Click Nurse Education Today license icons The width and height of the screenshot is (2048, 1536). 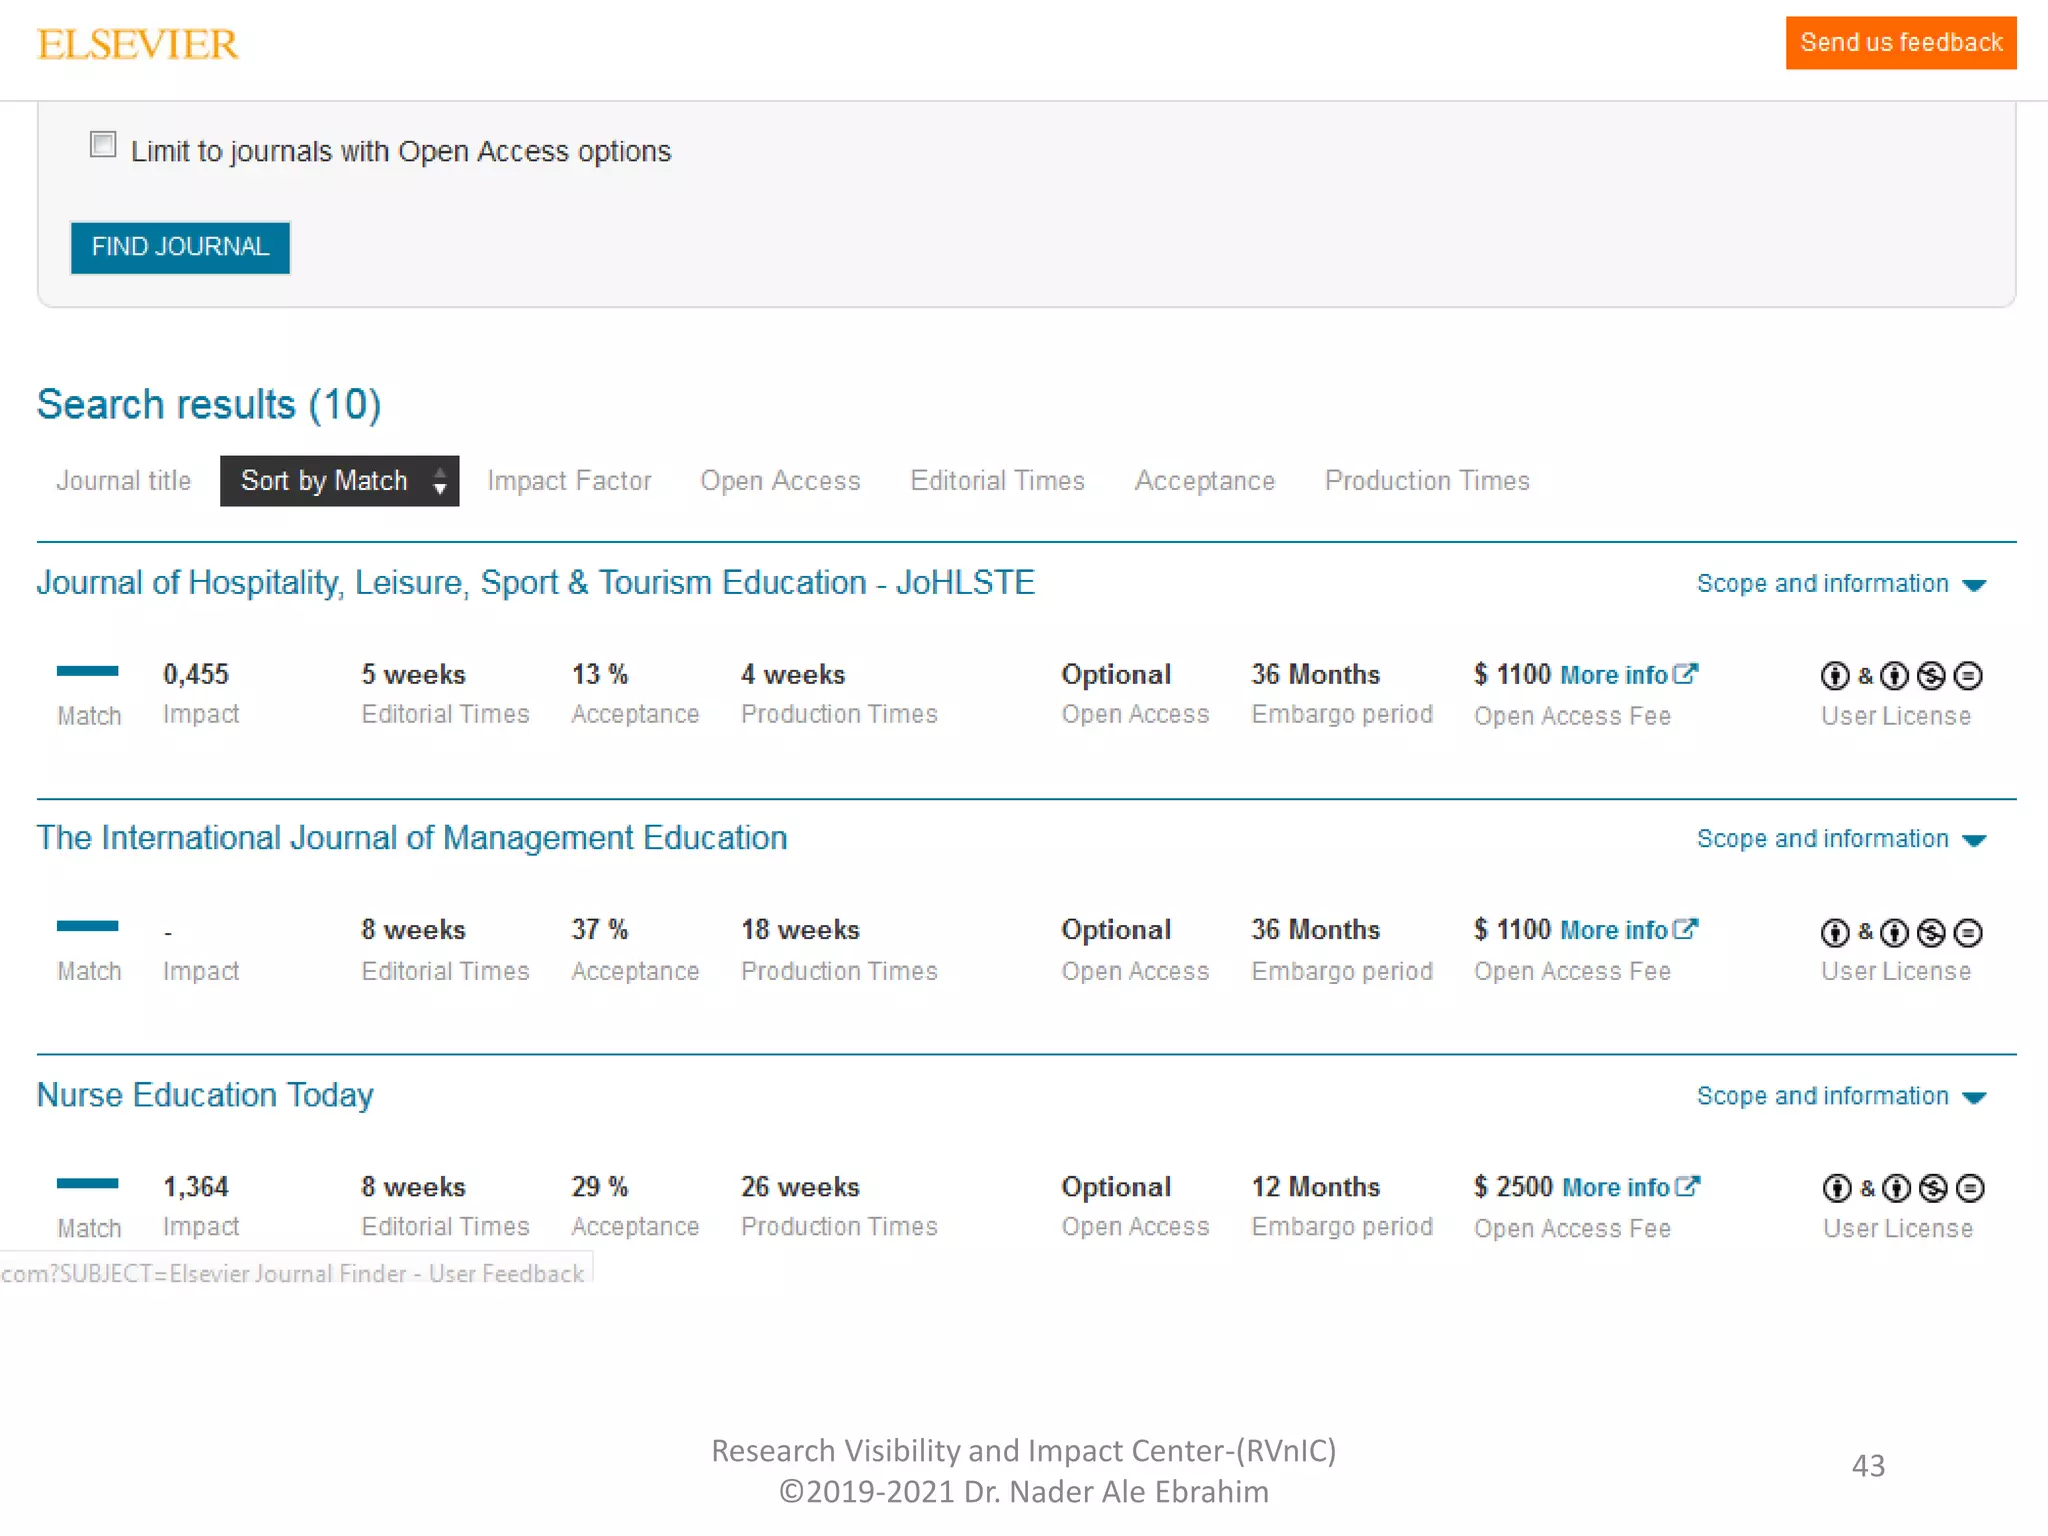1902,1188
